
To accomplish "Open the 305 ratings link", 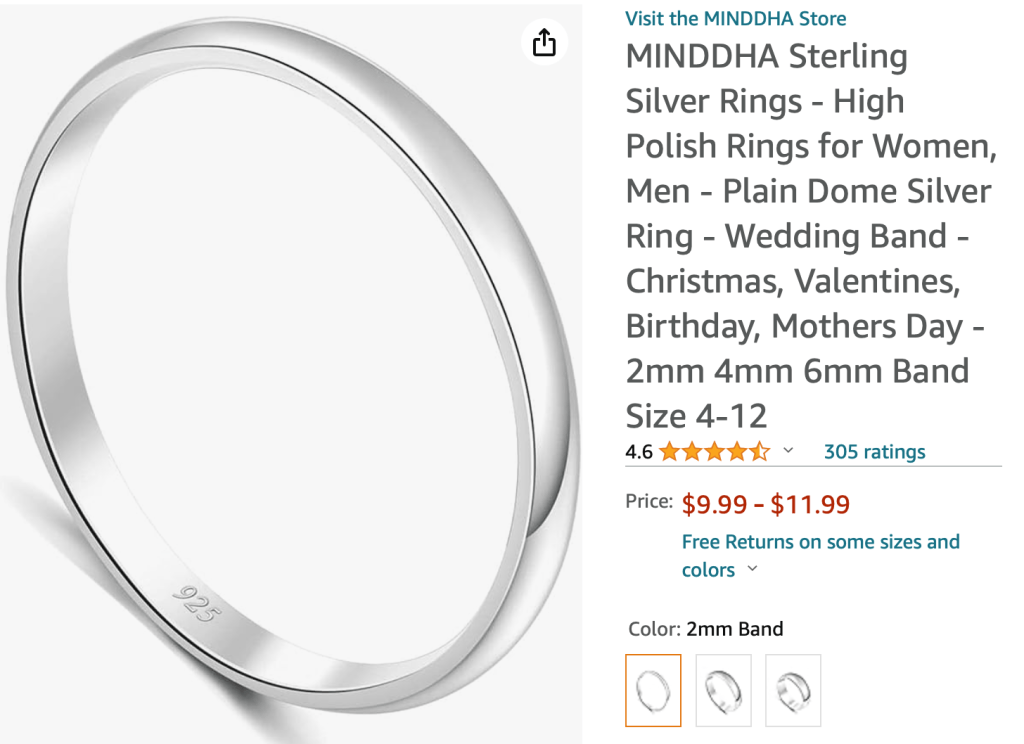I will pos(874,451).
